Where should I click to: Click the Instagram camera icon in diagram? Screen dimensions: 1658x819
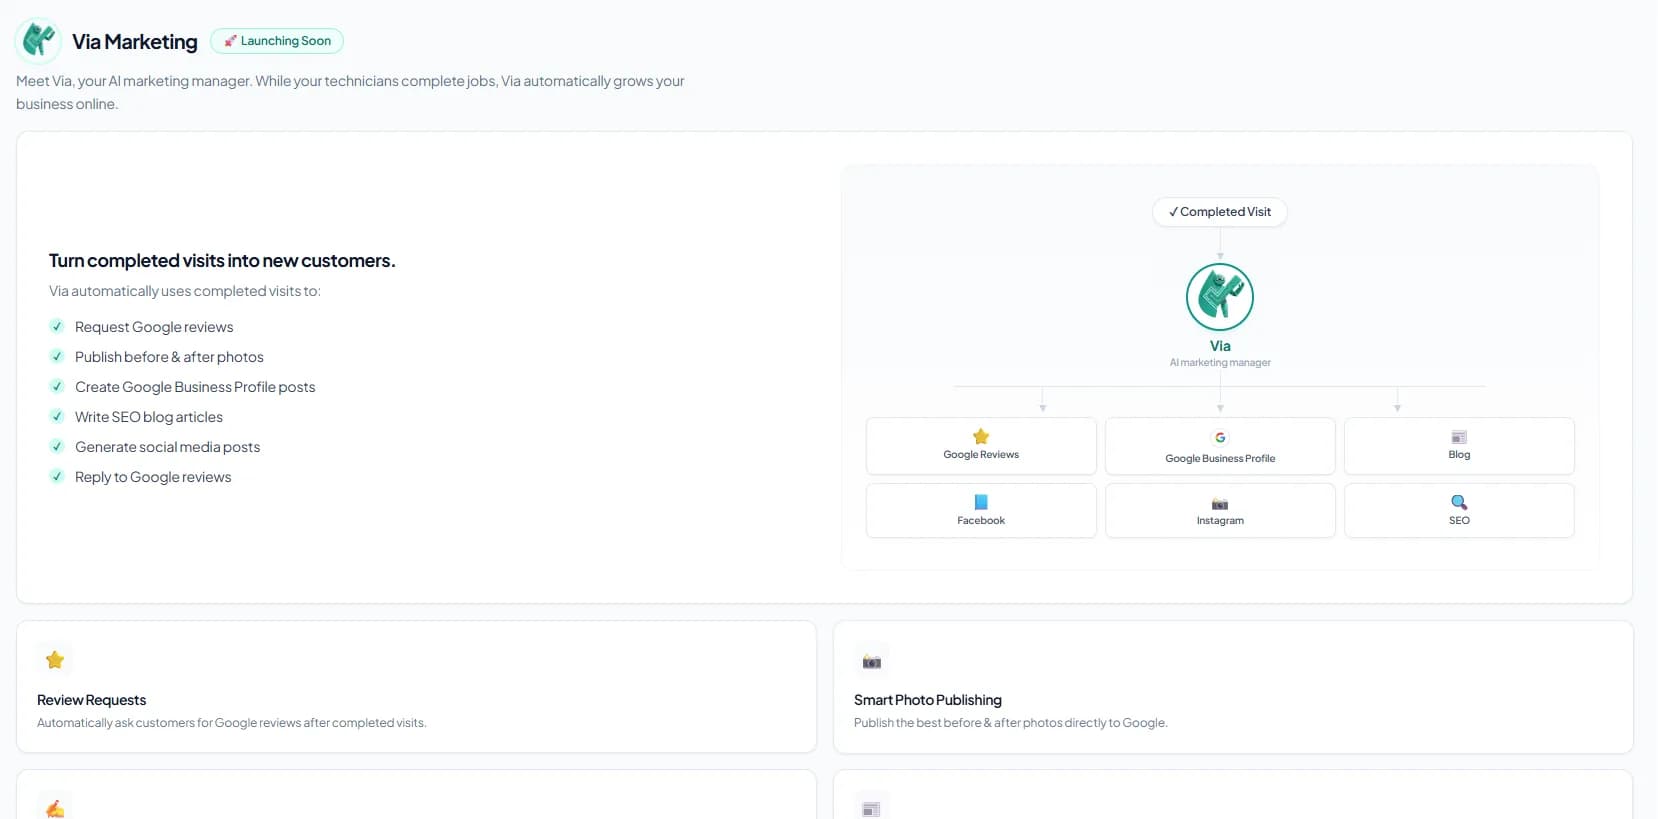tap(1220, 504)
